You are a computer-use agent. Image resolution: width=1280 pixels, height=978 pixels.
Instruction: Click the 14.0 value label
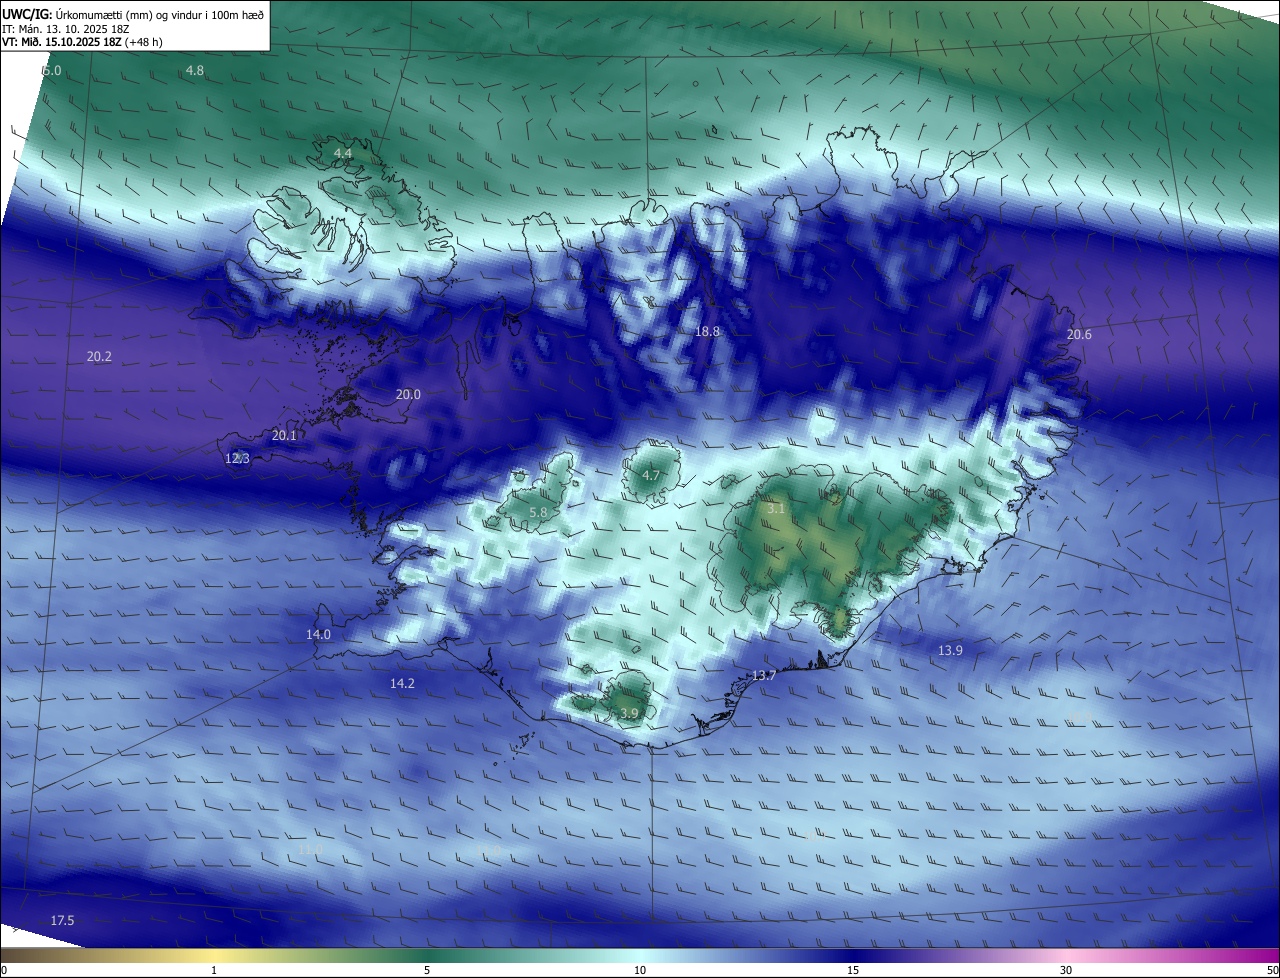coord(318,635)
